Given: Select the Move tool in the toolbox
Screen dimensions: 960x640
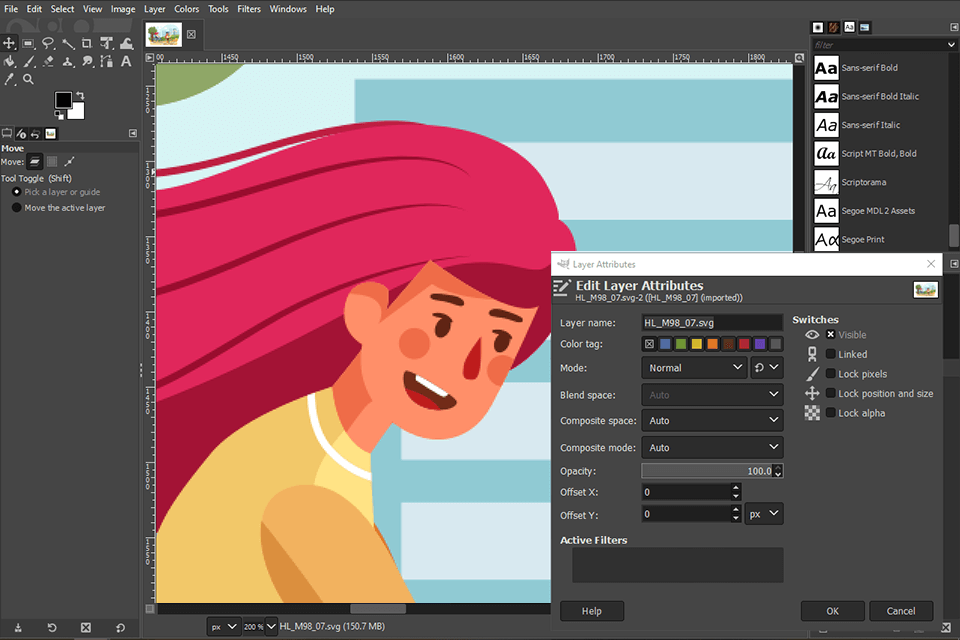Looking at the screenshot, I should coord(9,43).
